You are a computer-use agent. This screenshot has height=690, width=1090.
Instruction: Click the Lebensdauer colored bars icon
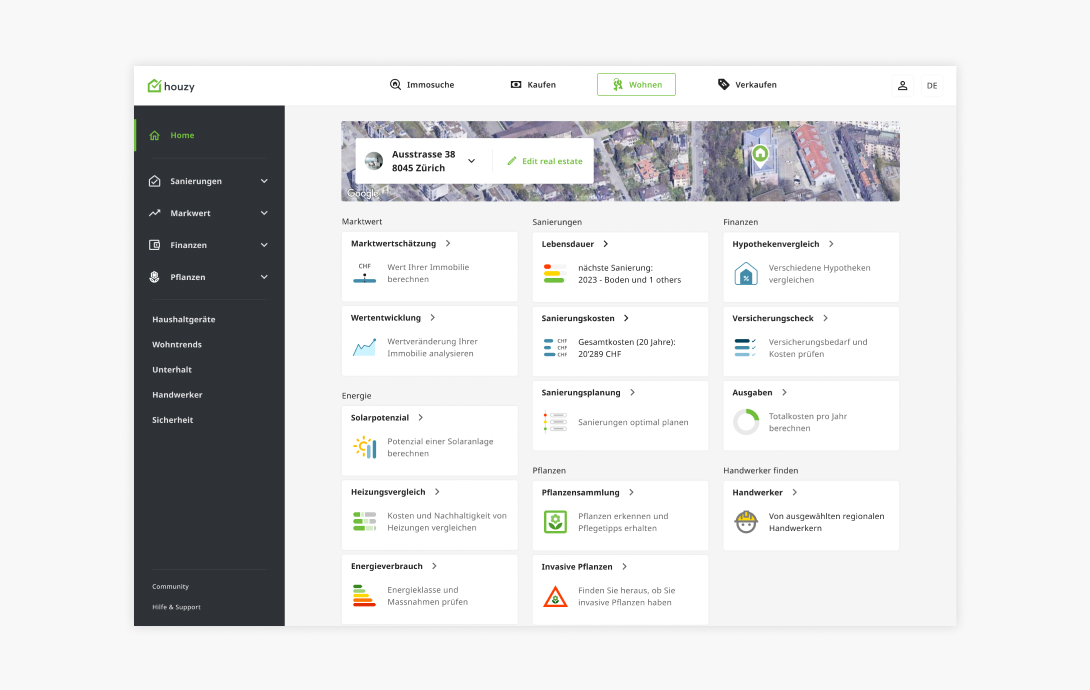pos(554,273)
